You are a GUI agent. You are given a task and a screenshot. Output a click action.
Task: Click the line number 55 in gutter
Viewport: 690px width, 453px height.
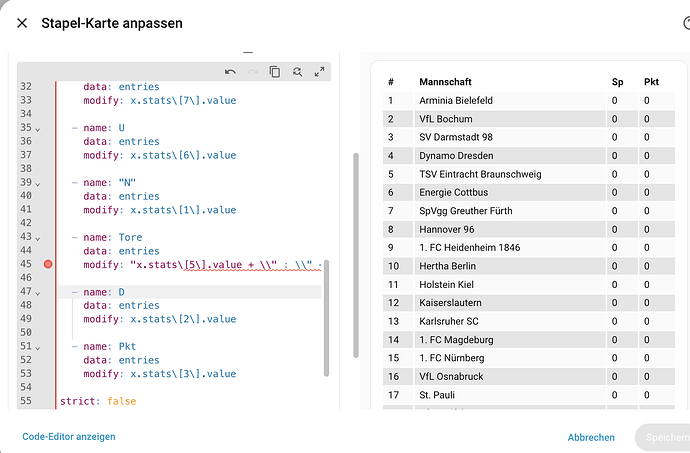pyautogui.click(x=26, y=401)
